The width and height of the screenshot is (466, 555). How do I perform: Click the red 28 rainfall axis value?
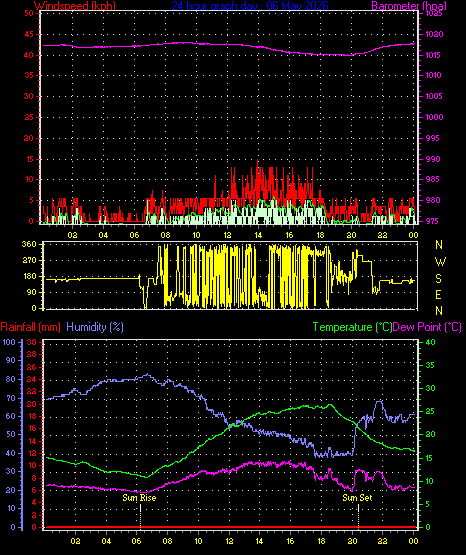click(32, 354)
